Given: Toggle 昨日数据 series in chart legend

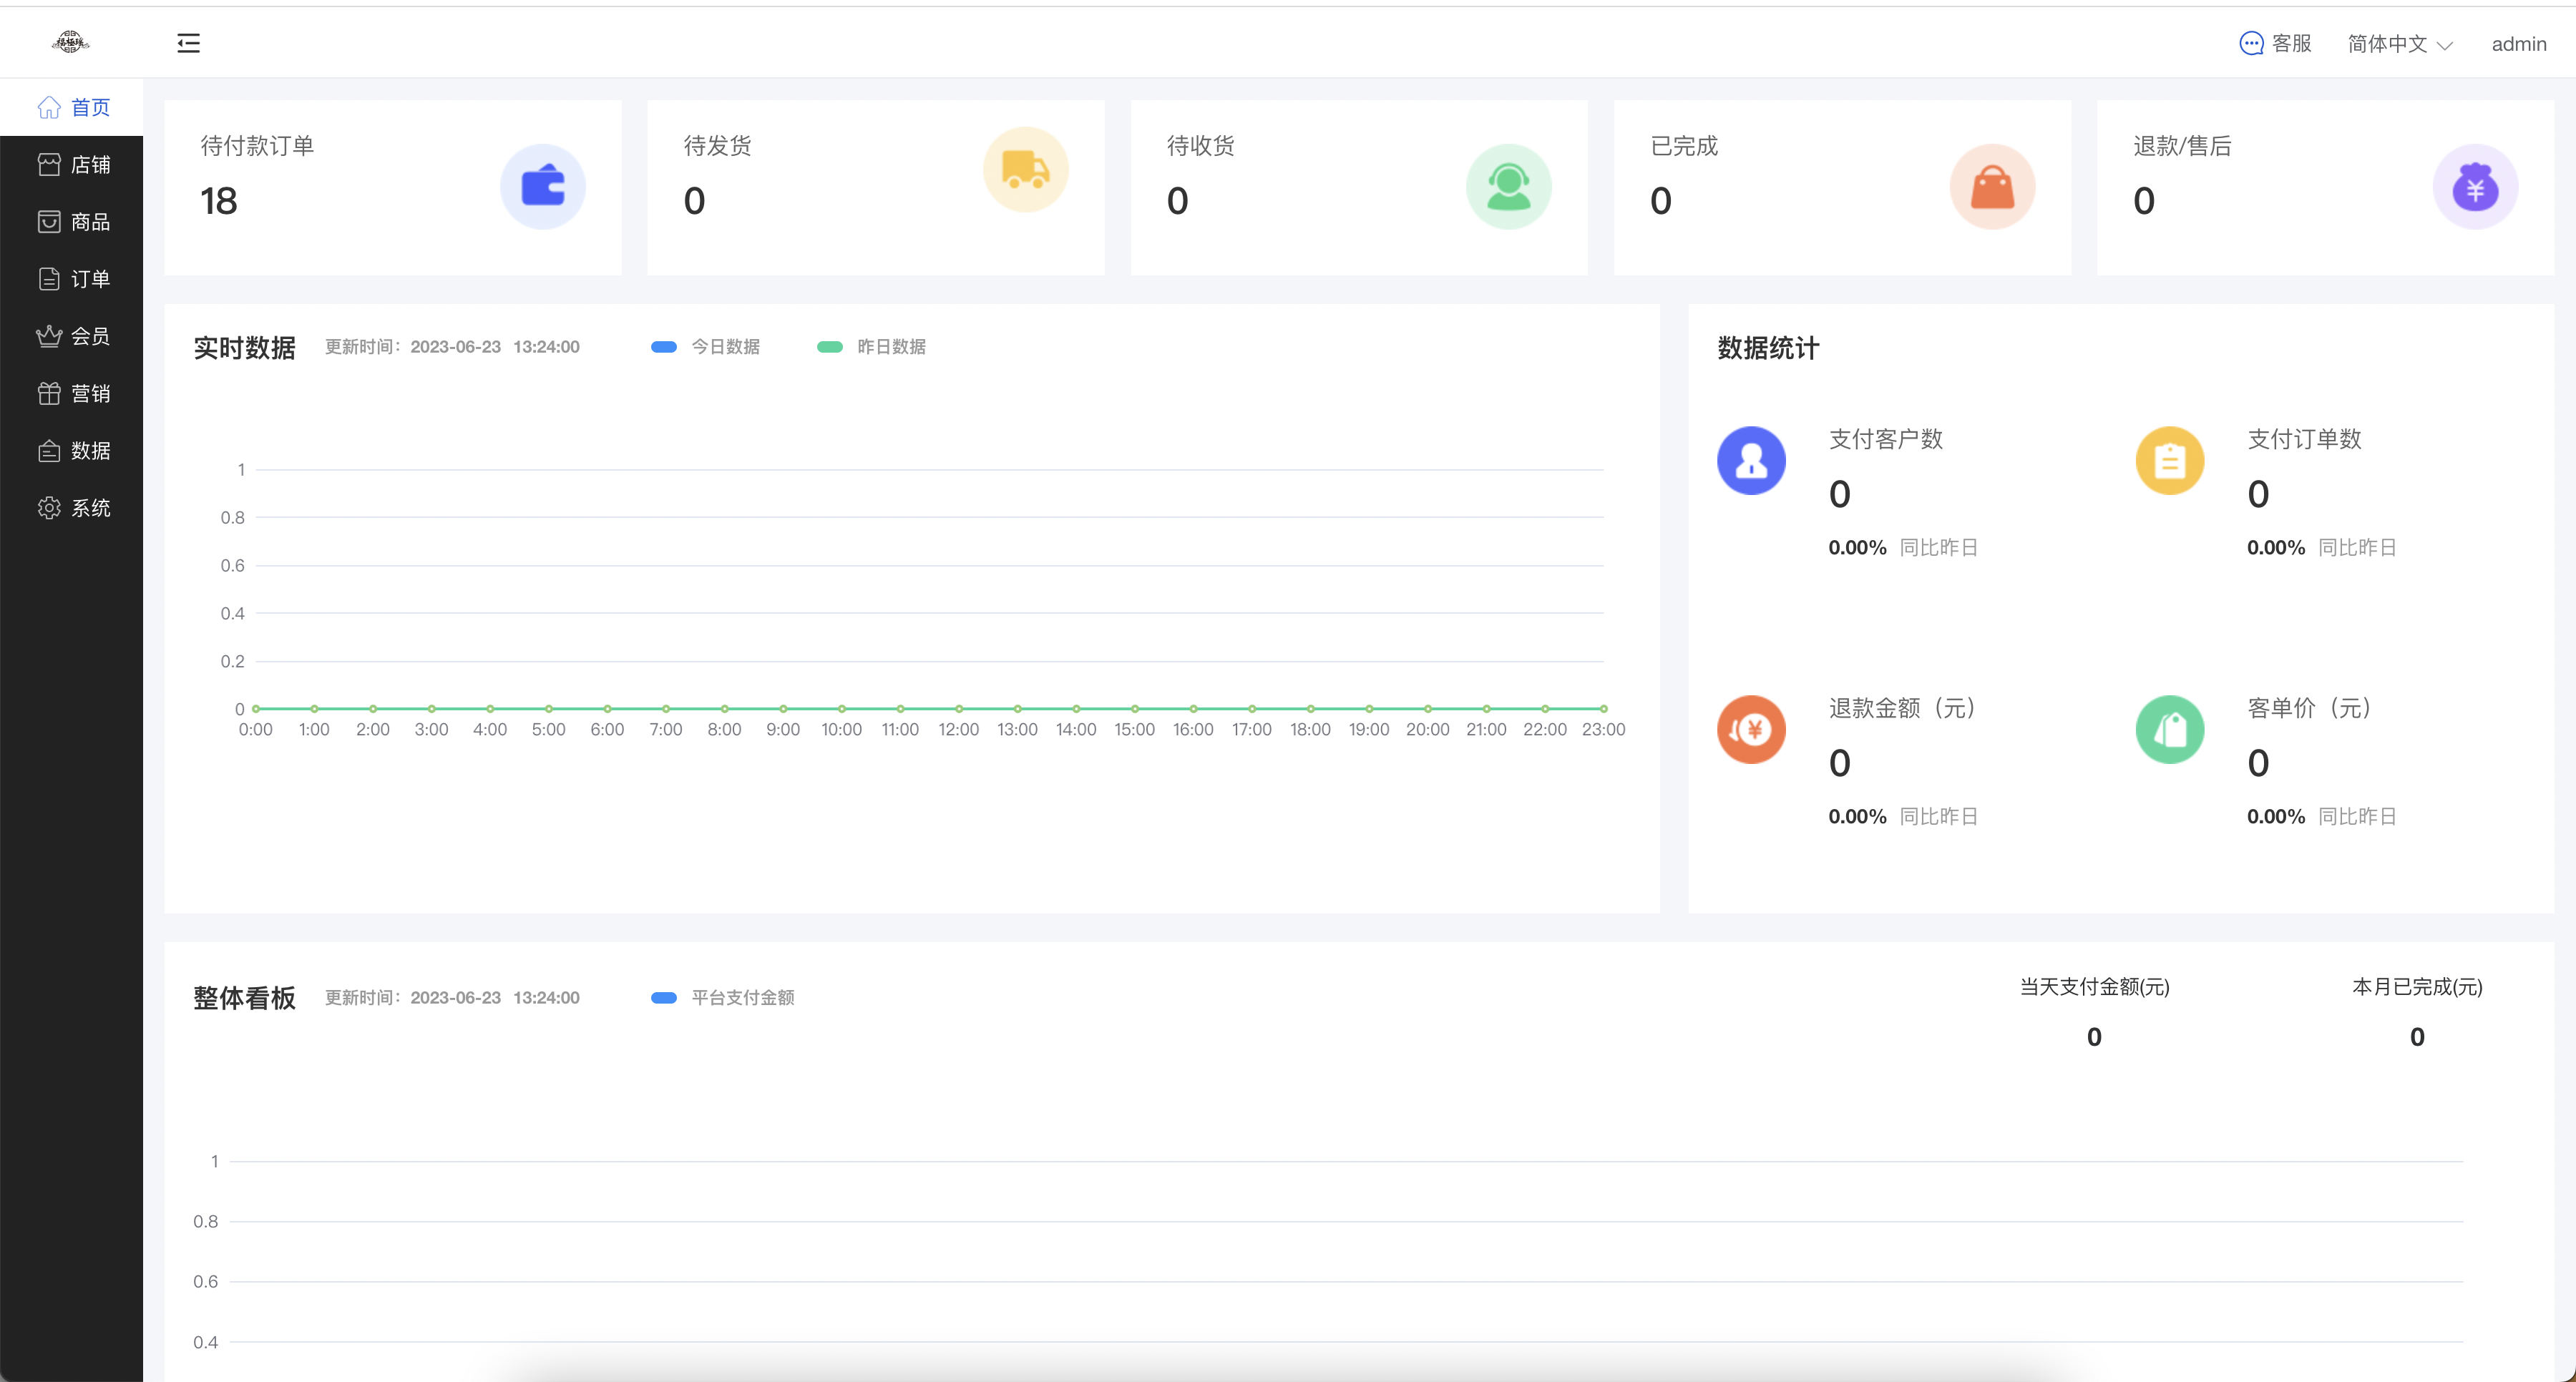Looking at the screenshot, I should [x=871, y=347].
